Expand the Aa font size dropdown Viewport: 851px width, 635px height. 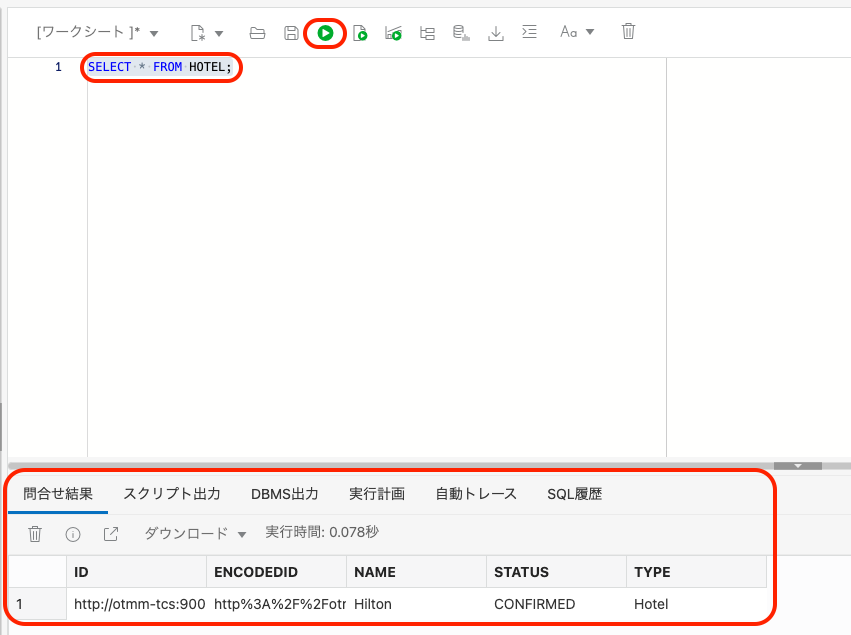click(589, 32)
